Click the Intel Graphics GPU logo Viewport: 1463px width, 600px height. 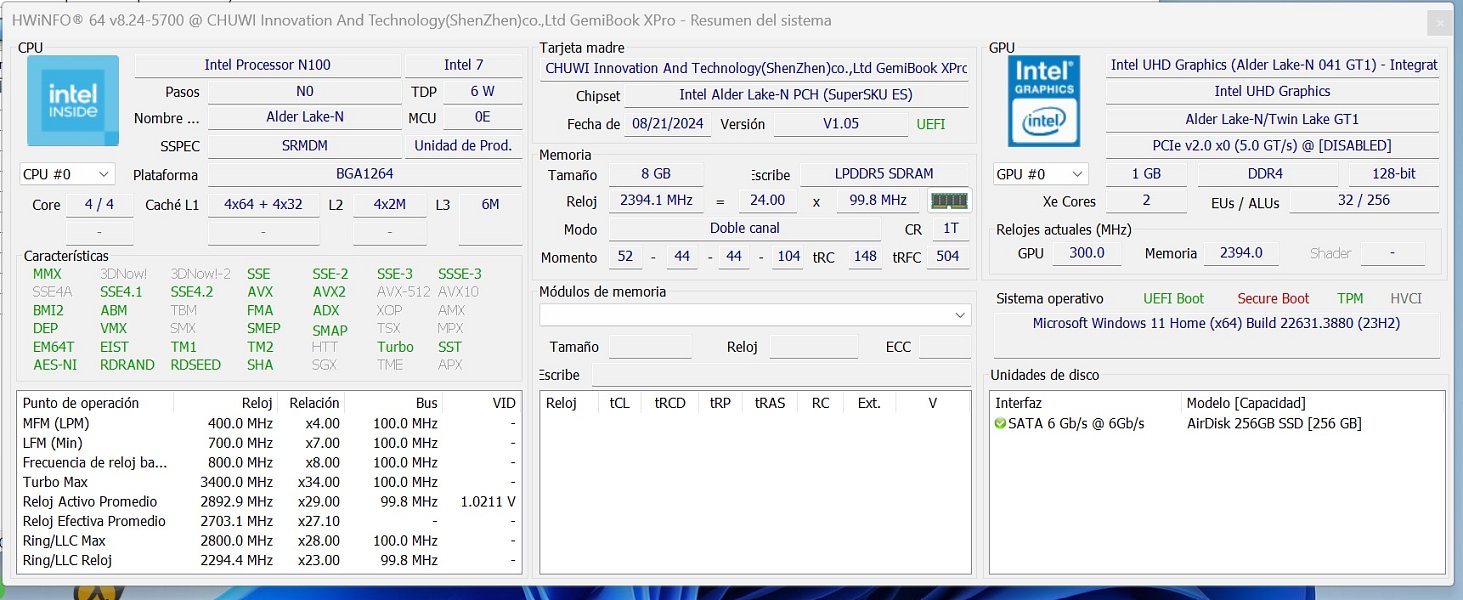[1044, 101]
